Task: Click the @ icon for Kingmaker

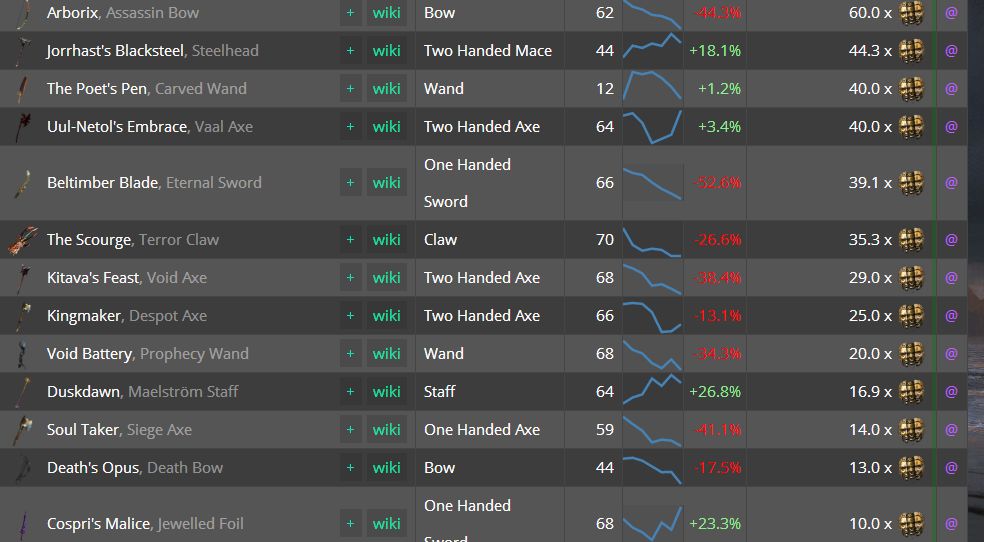Action: [951, 316]
